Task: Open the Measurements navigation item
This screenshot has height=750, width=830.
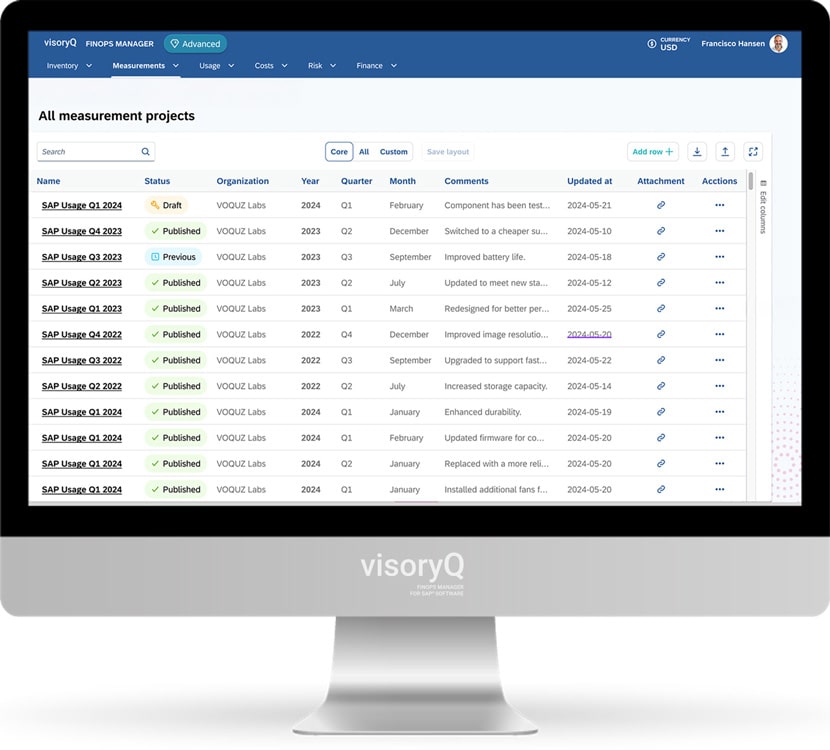Action: pos(139,66)
